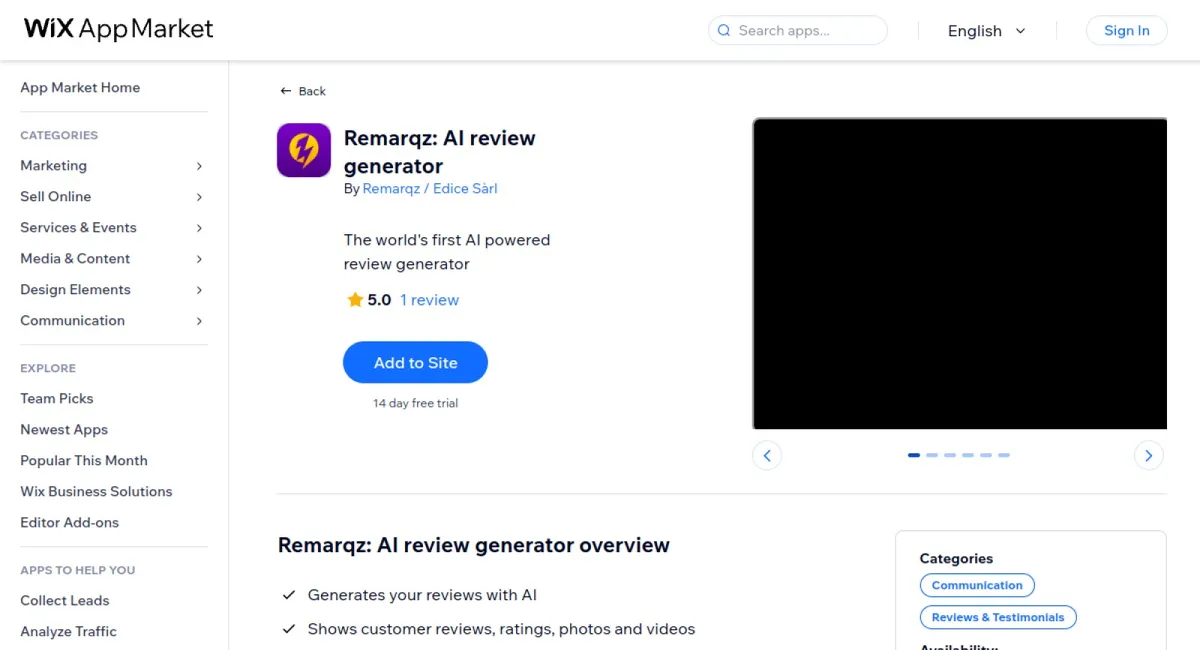Click the Sign In button
The image size is (1200, 650).
click(1127, 30)
